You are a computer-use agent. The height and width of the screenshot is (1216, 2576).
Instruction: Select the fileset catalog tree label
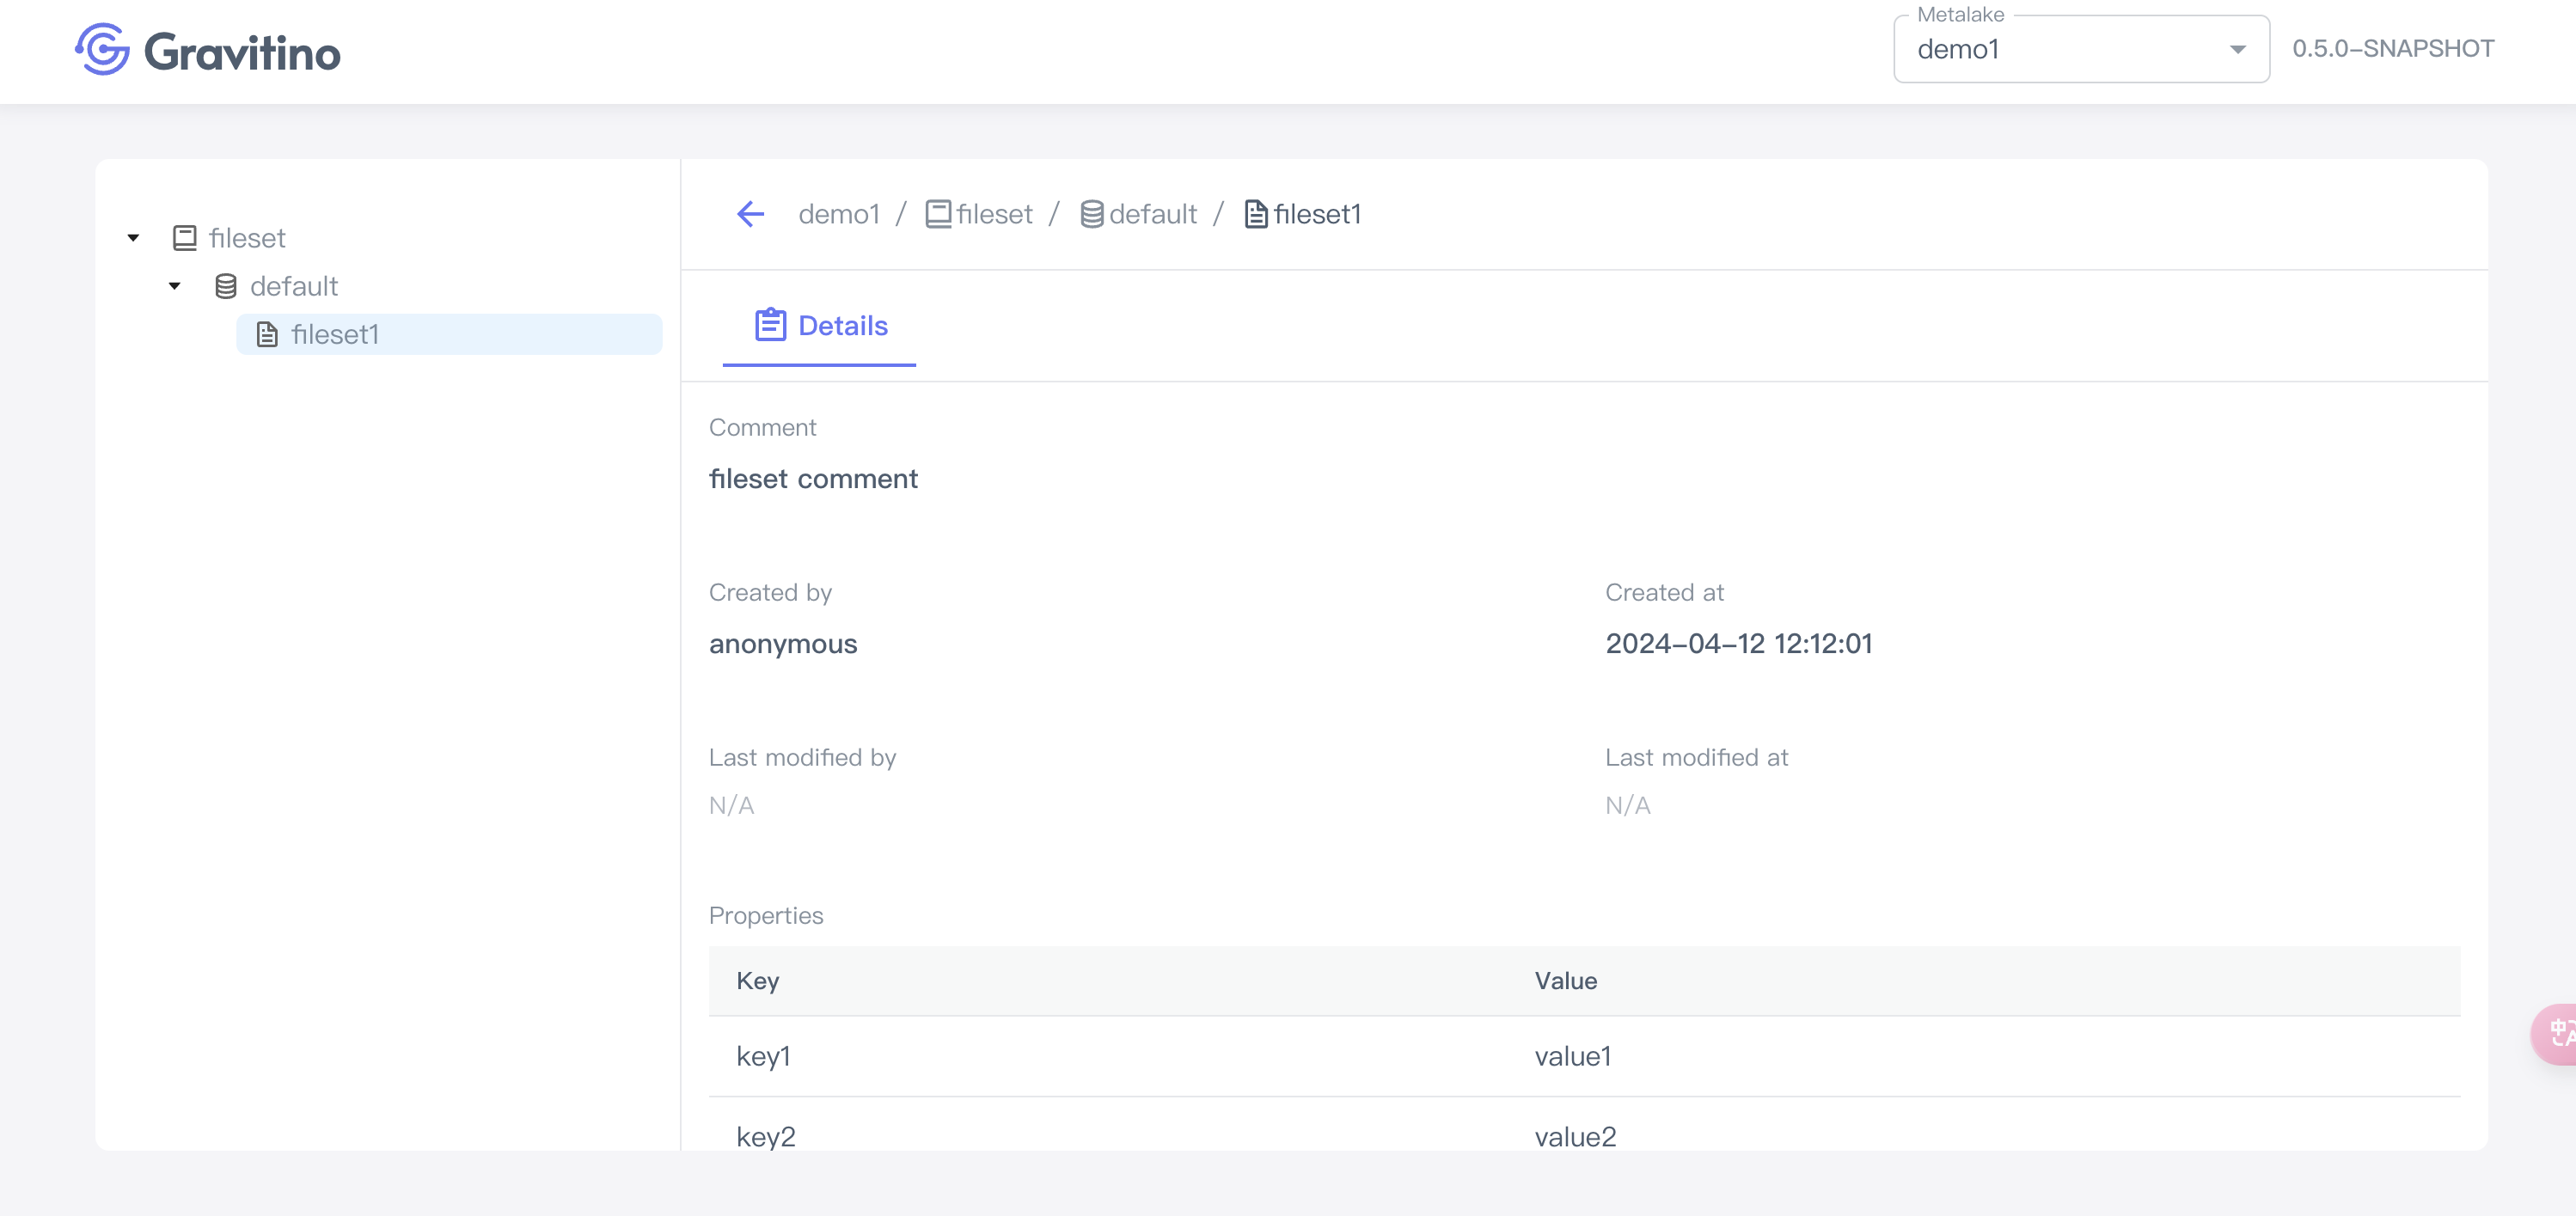(247, 238)
